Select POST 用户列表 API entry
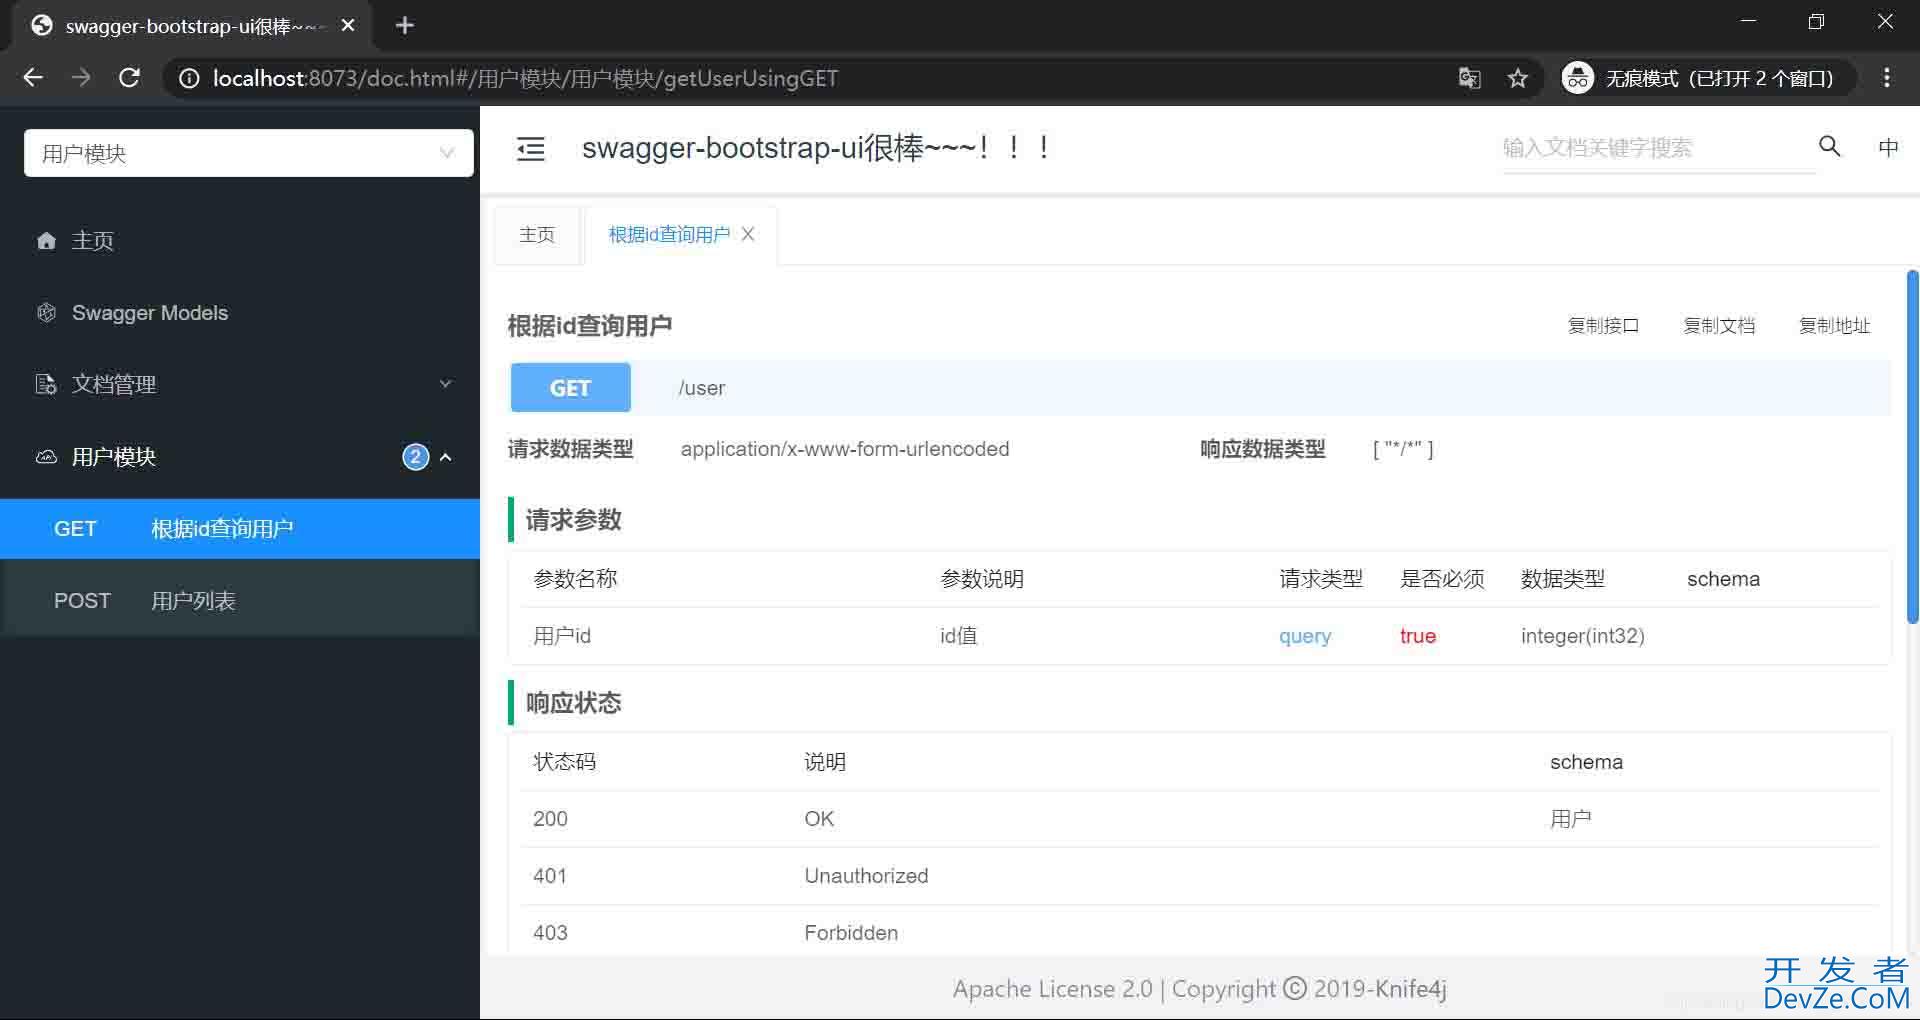The width and height of the screenshot is (1920, 1020). point(240,601)
